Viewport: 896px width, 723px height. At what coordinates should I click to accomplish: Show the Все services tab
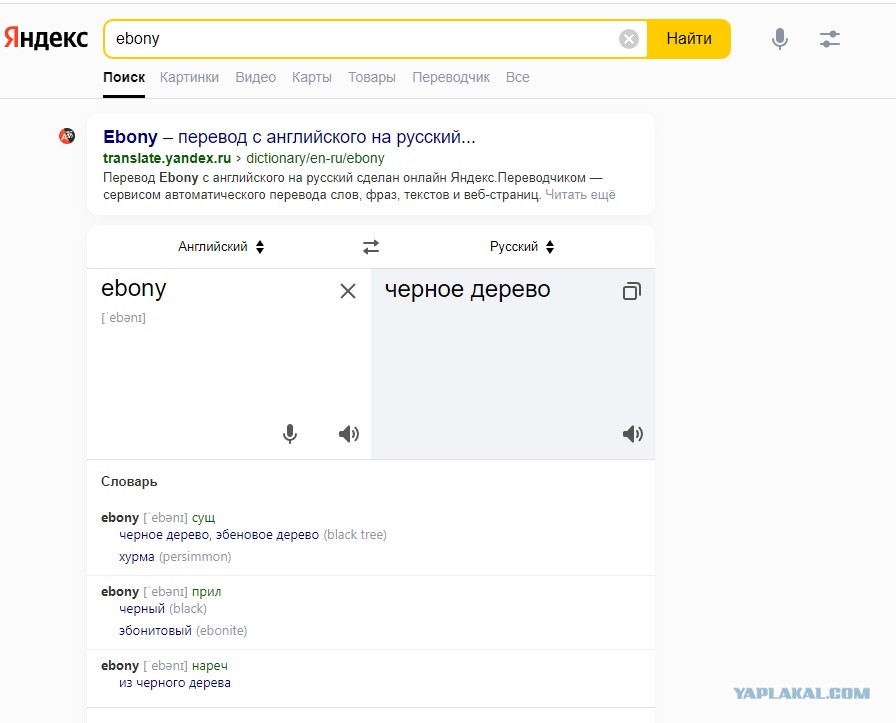[518, 77]
